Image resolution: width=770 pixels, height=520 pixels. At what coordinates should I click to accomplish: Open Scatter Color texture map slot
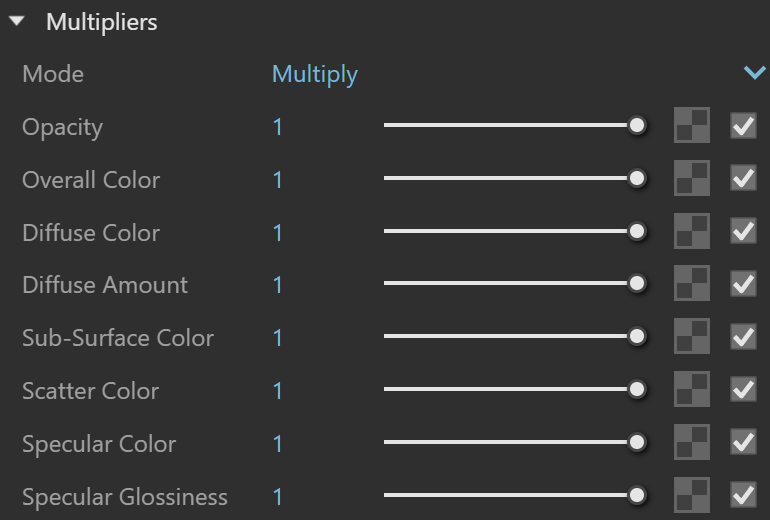(x=691, y=389)
